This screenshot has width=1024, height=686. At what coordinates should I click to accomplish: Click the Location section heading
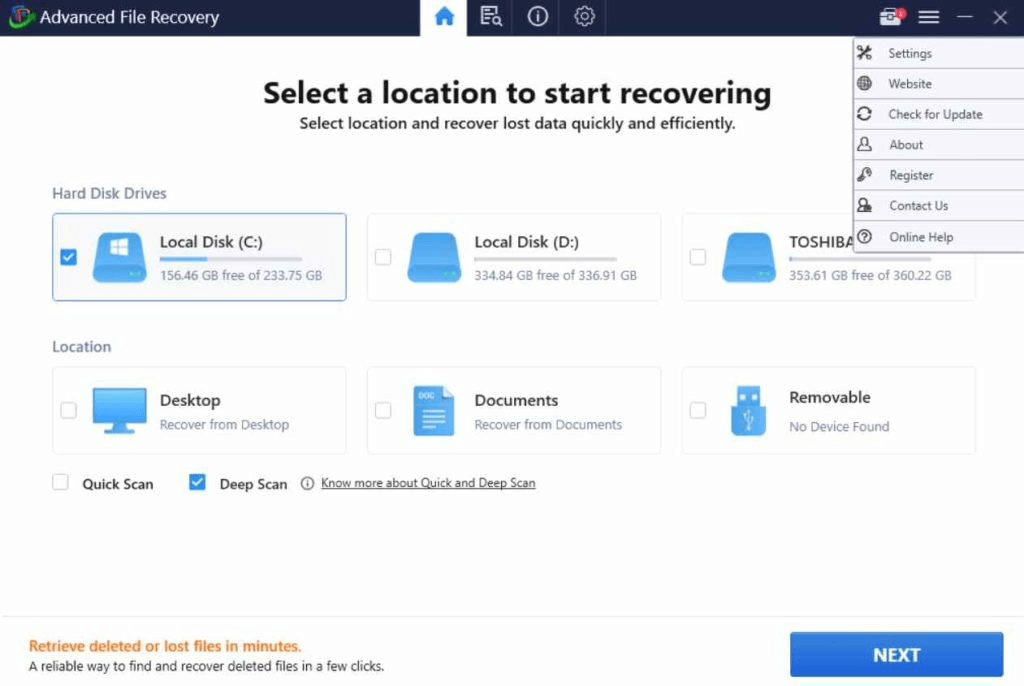coord(82,347)
